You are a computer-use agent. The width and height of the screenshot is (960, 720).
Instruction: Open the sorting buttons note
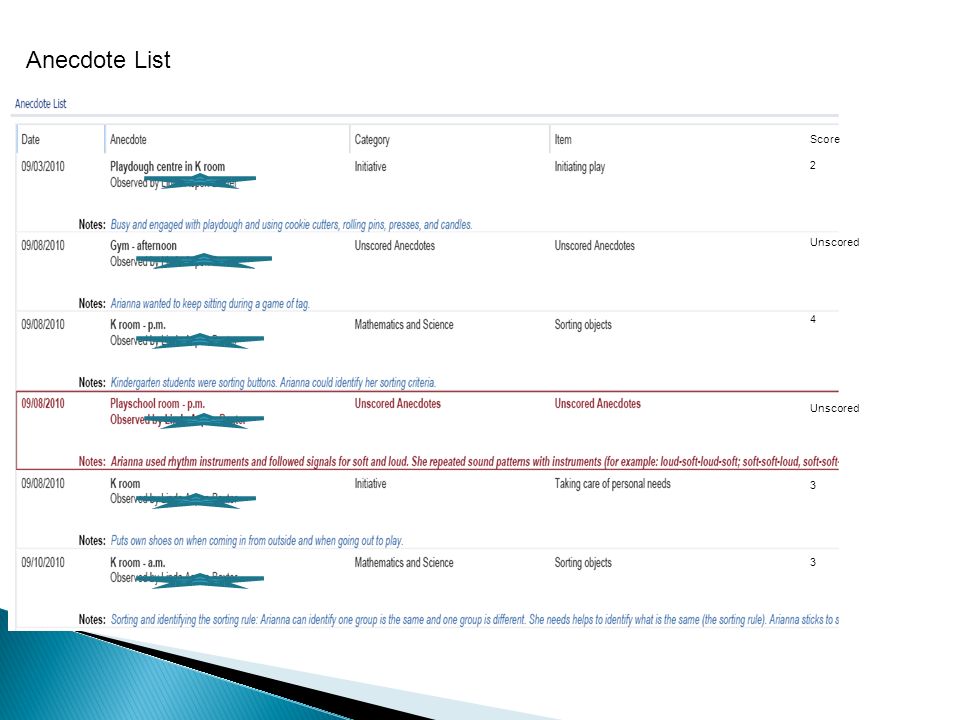[273, 383]
